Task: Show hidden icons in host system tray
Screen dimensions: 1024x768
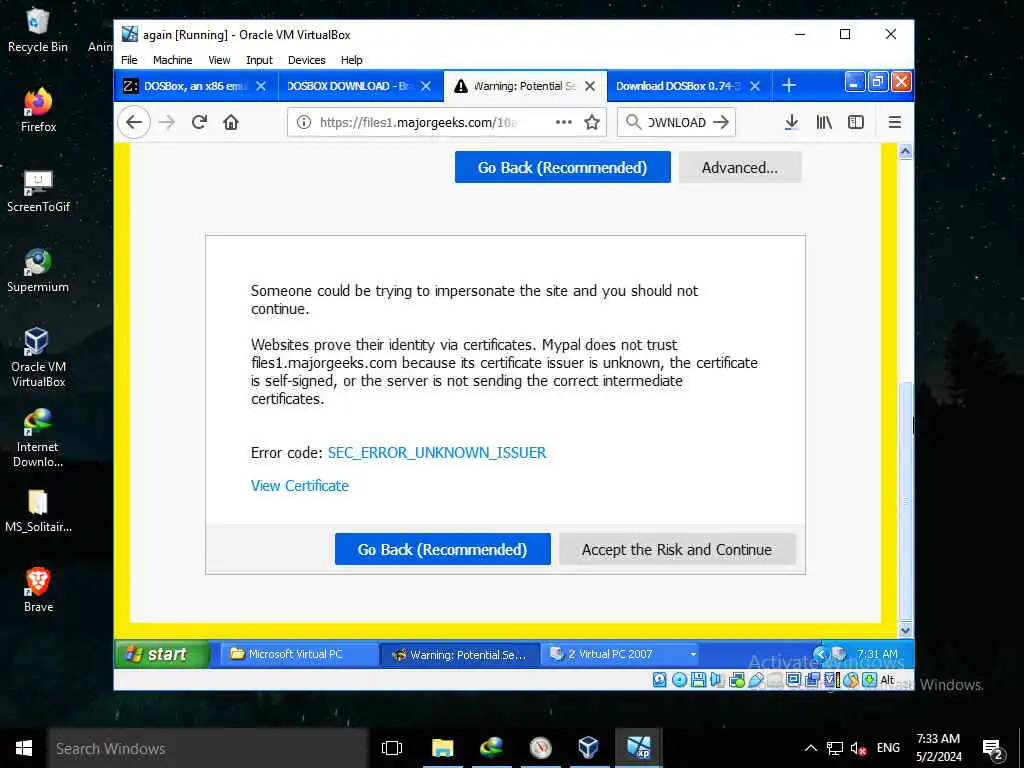Action: [810, 748]
